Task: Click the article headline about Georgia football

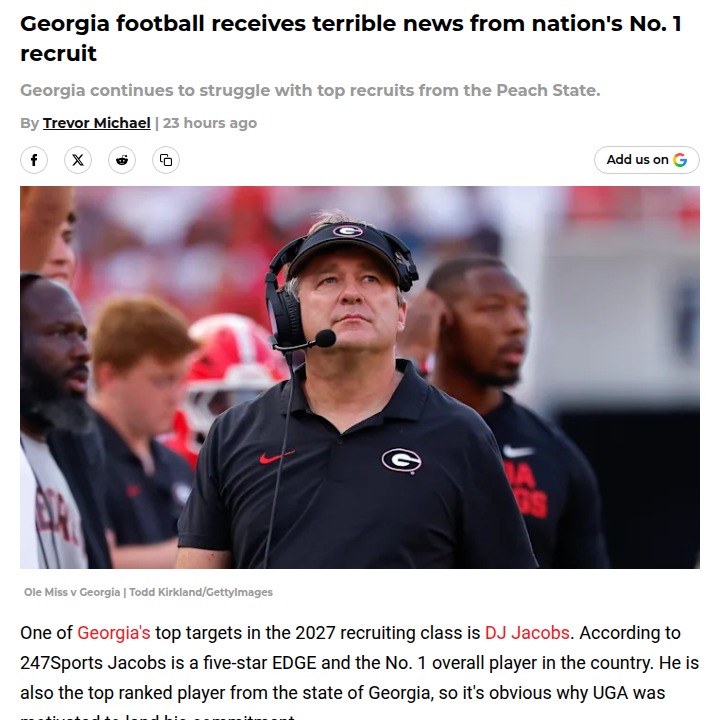Action: tap(350, 38)
